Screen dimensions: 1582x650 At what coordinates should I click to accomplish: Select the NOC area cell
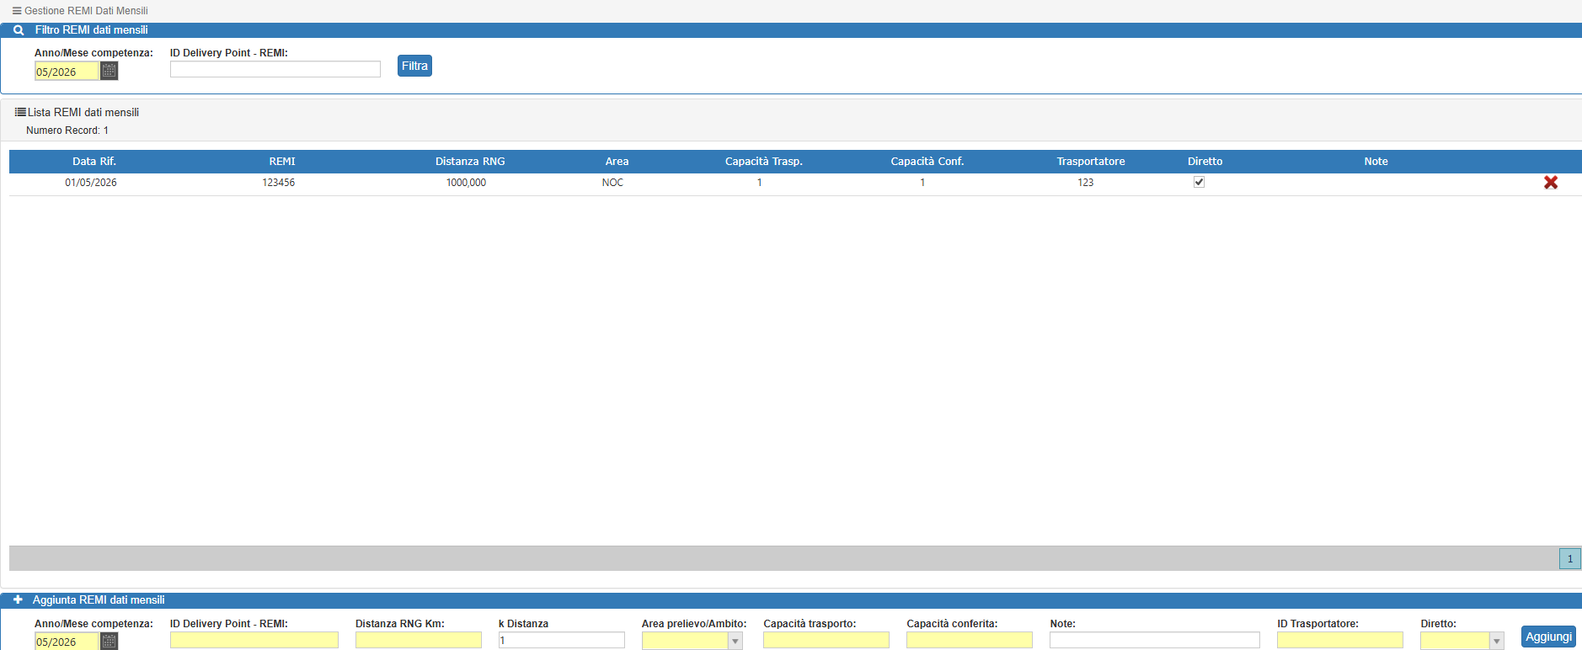tap(613, 183)
